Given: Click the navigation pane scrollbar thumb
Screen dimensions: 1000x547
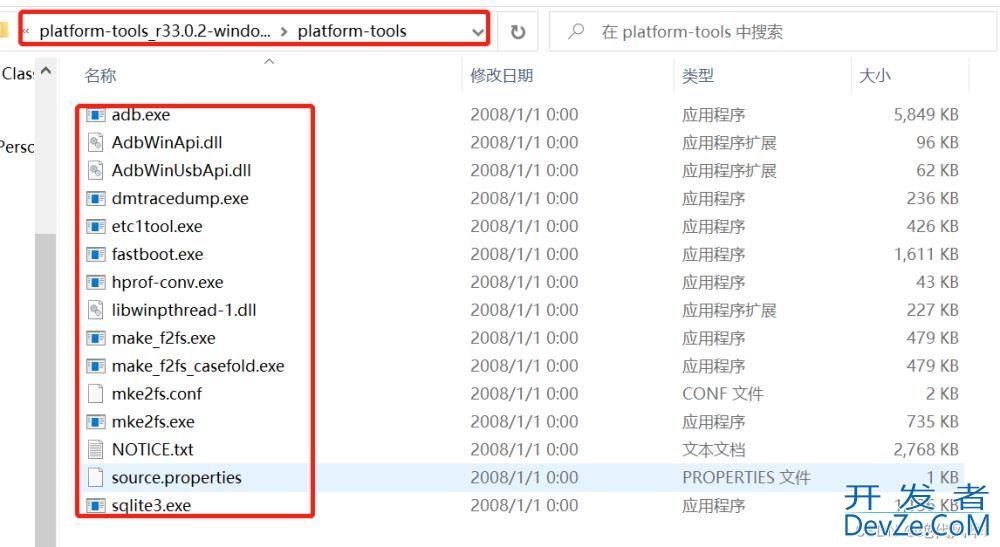Looking at the screenshot, I should [45, 389].
